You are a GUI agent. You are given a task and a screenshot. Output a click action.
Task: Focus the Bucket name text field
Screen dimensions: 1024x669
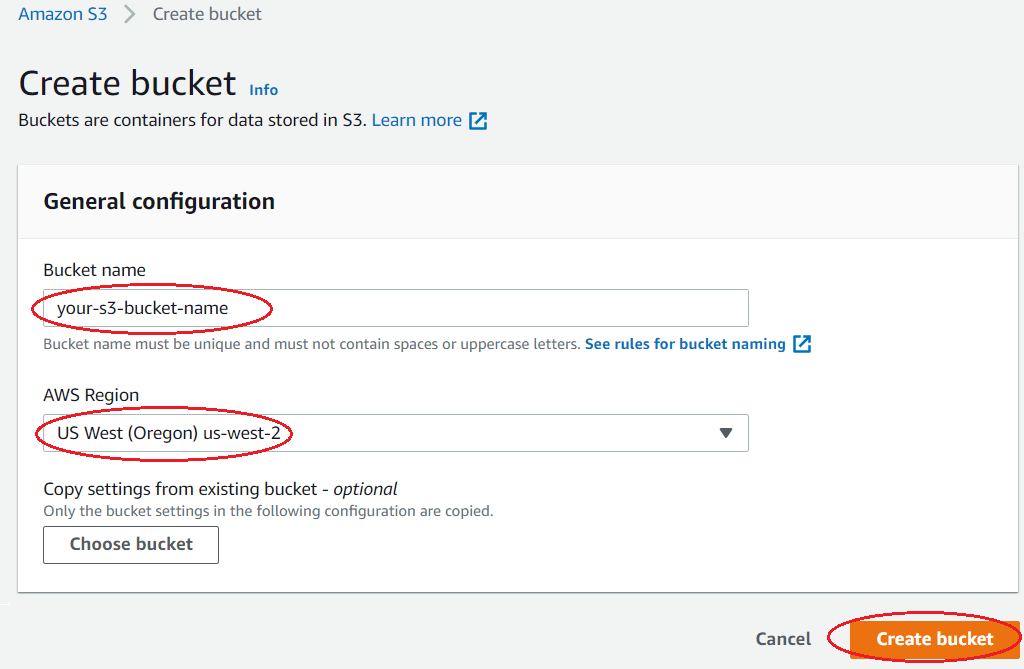[x=395, y=308]
